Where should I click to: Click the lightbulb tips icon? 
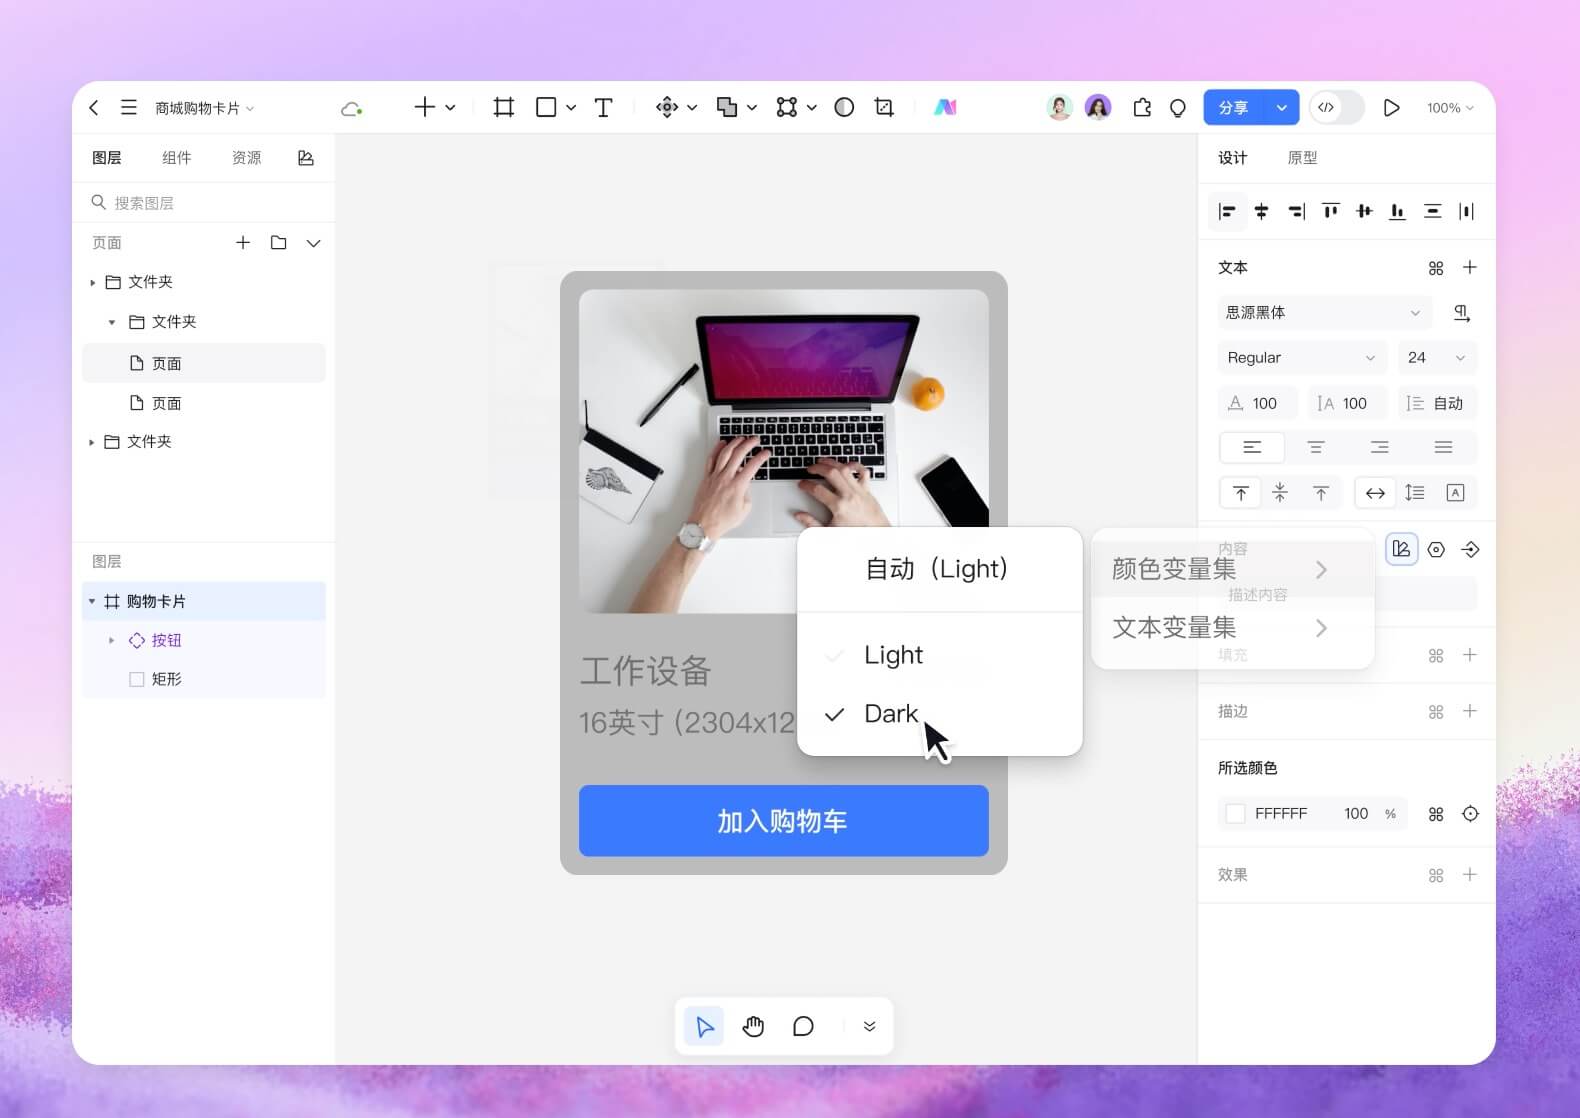[1178, 108]
